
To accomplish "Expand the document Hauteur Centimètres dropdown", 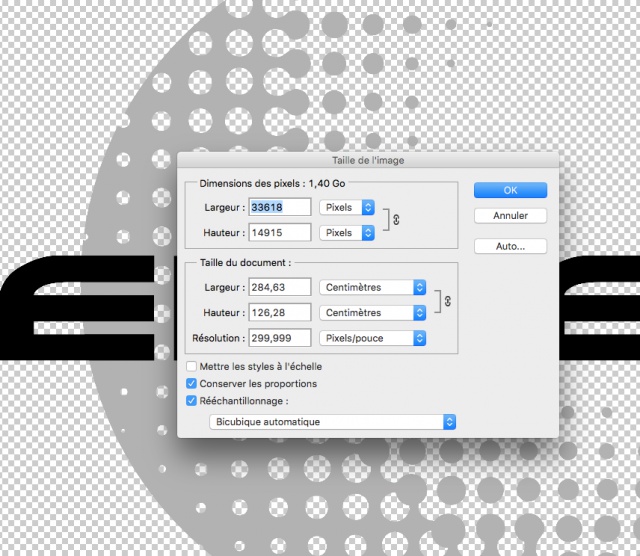I will pyautogui.click(x=373, y=313).
